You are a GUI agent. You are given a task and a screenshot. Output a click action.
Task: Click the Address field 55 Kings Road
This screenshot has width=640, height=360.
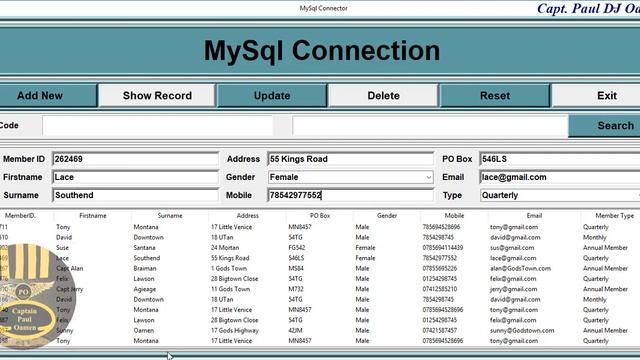click(x=351, y=159)
